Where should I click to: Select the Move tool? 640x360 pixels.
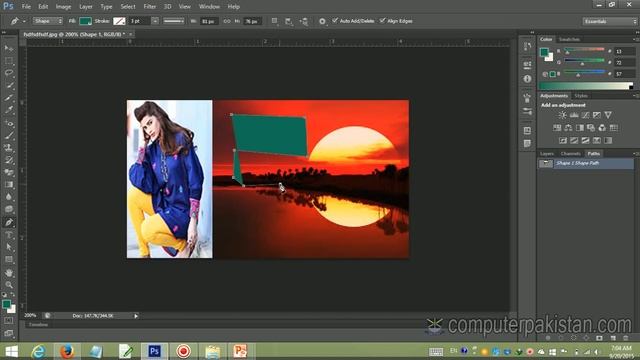(9, 48)
